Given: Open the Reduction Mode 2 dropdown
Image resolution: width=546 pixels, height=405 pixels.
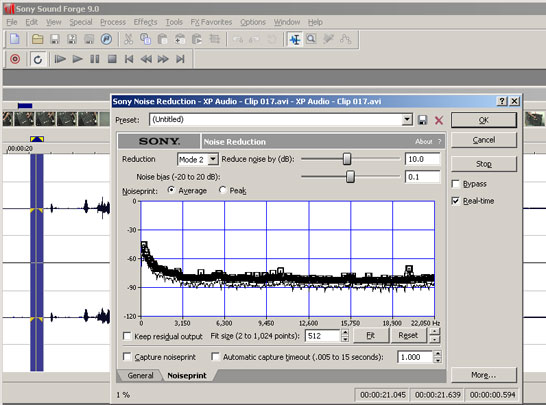Looking at the screenshot, I should (x=212, y=159).
